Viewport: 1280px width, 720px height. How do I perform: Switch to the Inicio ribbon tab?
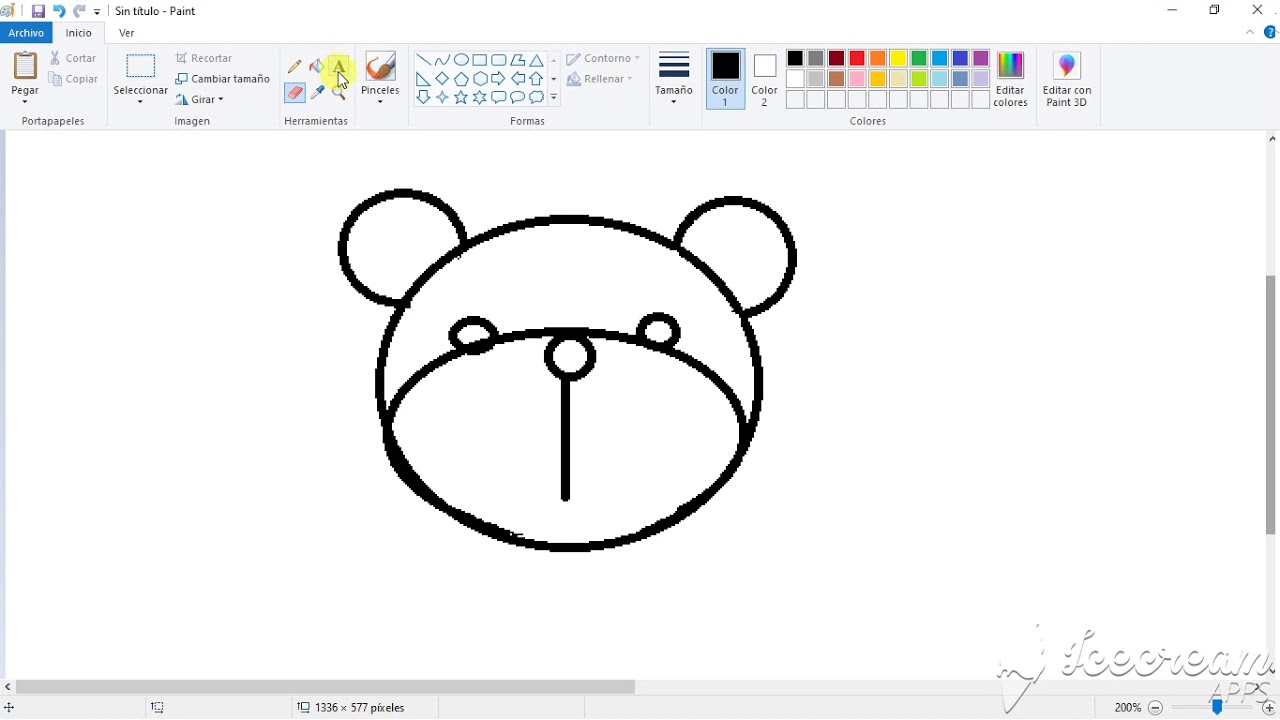tap(79, 33)
